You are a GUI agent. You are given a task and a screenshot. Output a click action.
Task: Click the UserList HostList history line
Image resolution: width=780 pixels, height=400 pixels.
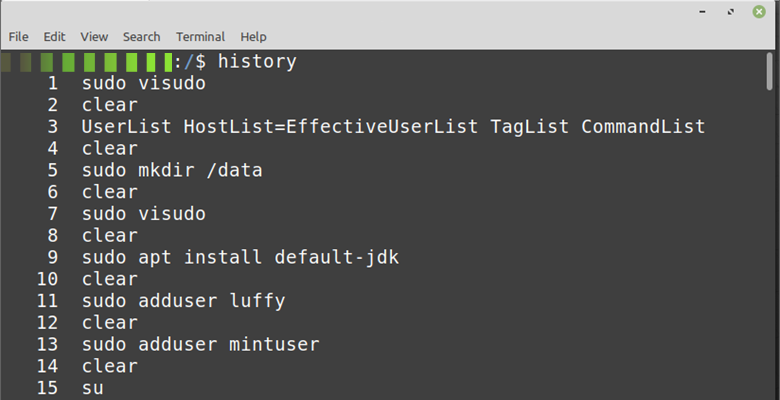(393, 126)
